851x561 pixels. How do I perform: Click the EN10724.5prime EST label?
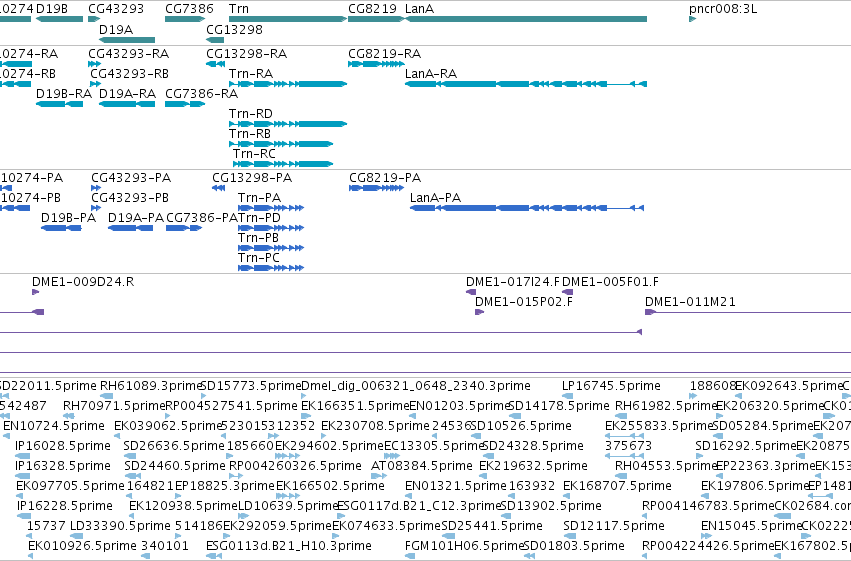tap(54, 426)
